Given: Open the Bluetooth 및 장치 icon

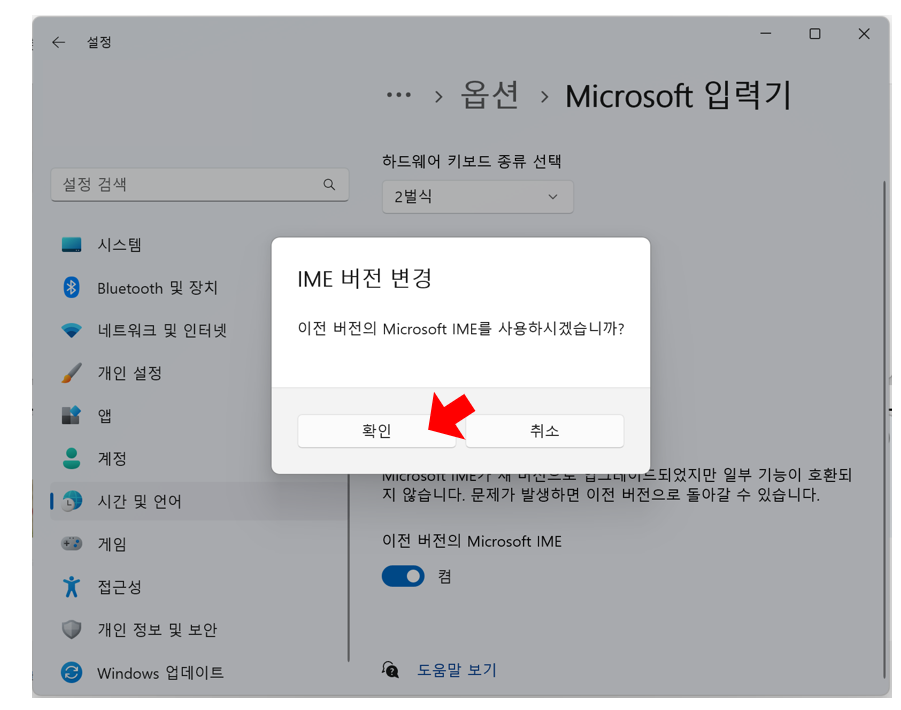Looking at the screenshot, I should point(71,287).
